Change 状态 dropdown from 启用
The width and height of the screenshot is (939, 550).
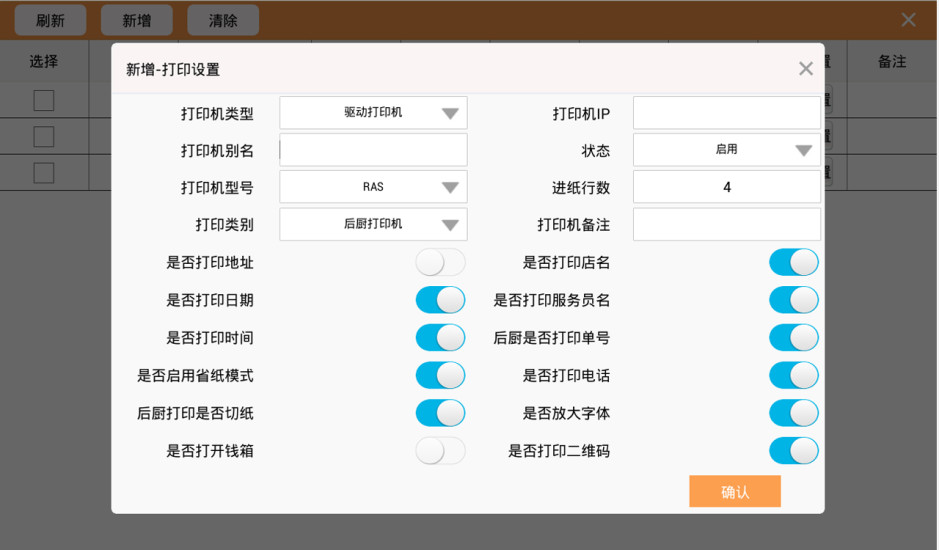coord(726,150)
